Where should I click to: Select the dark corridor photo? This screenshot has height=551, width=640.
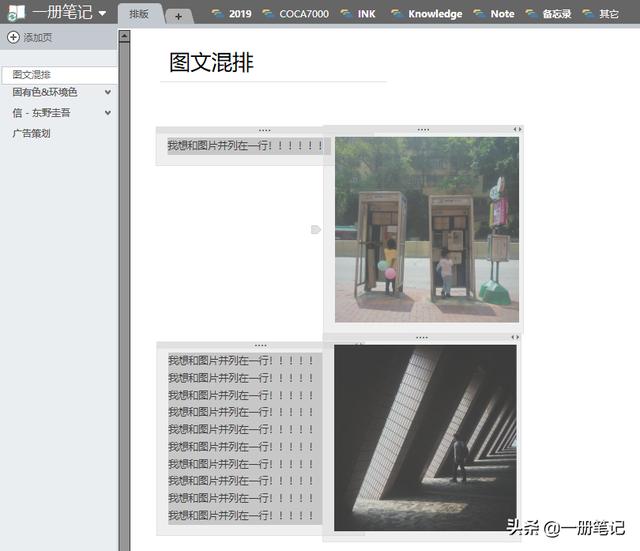[425, 438]
